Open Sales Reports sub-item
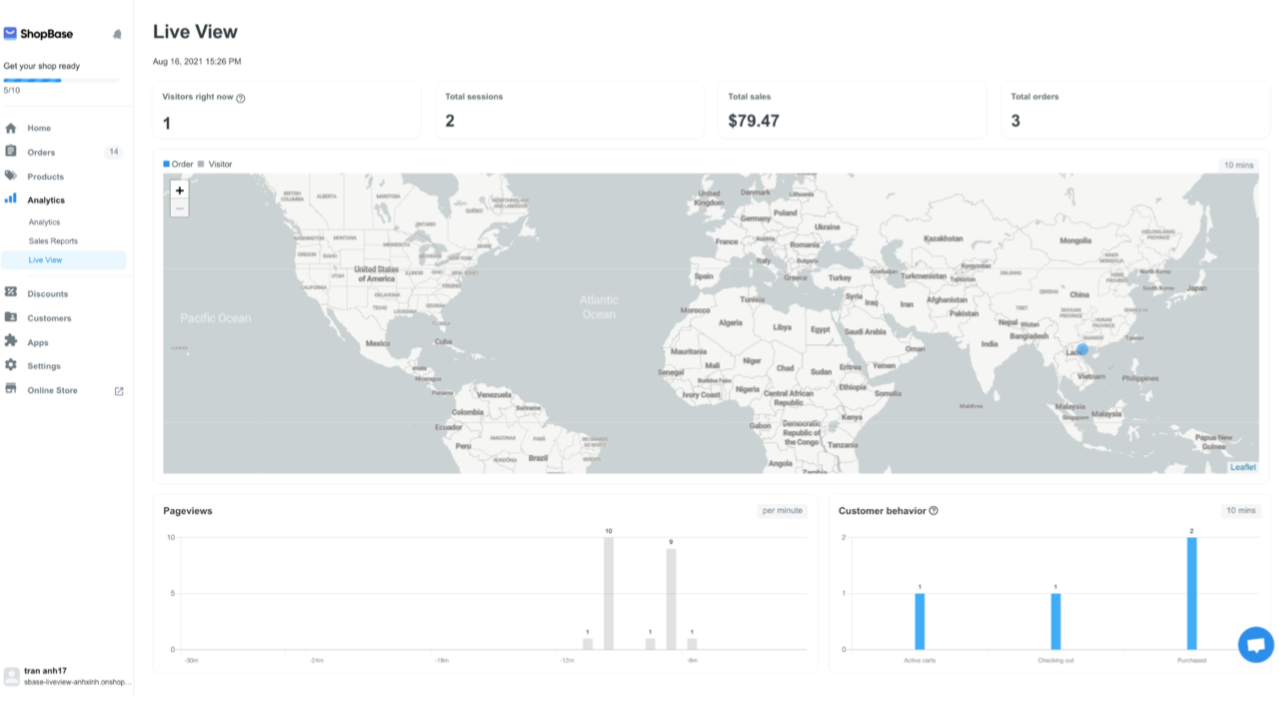Screen dimensions: 1279x707 tap(53, 241)
